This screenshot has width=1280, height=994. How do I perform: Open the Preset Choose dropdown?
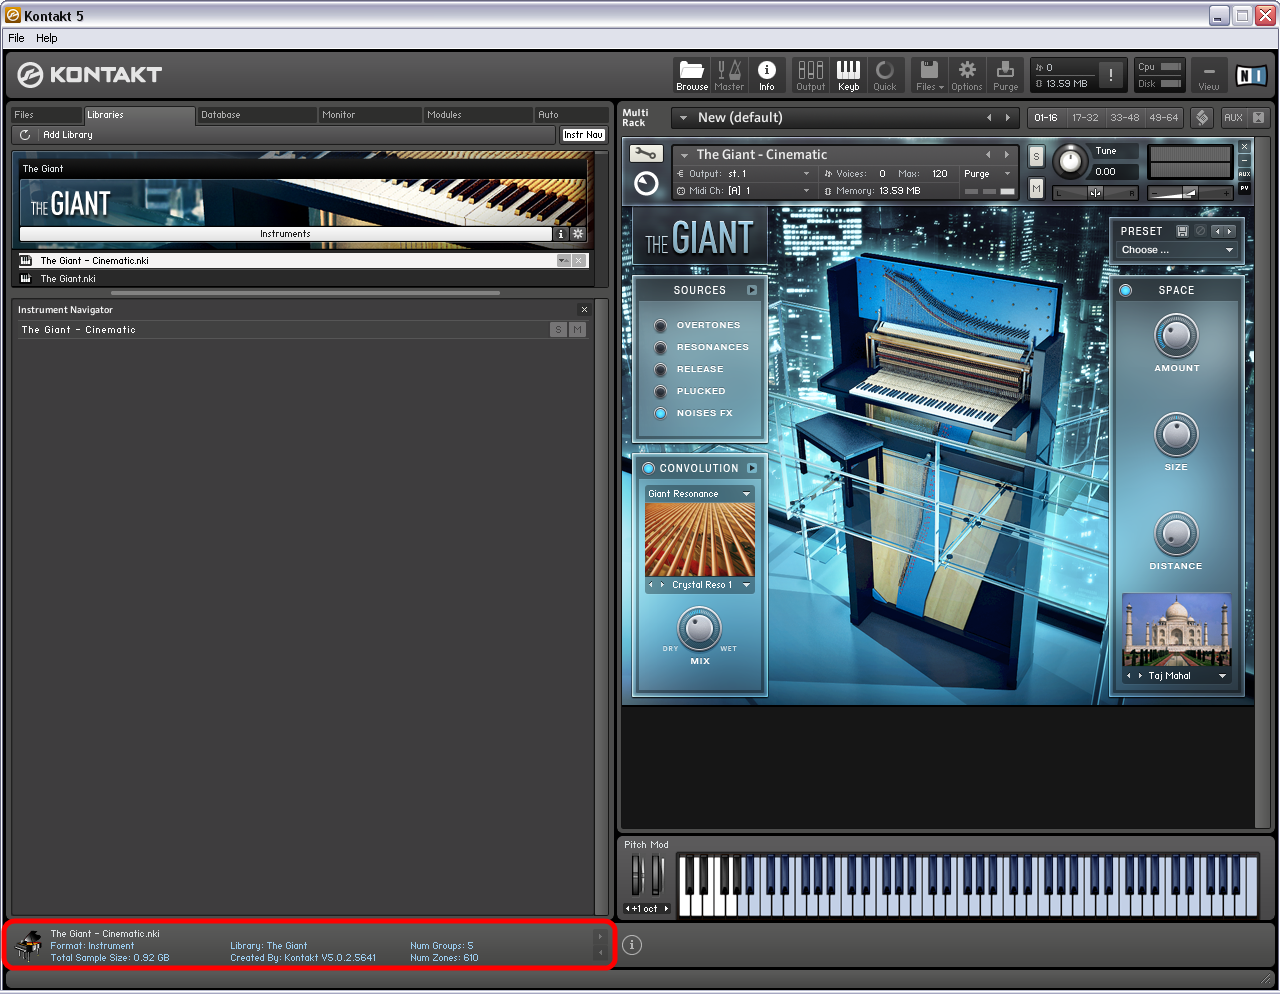point(1177,250)
